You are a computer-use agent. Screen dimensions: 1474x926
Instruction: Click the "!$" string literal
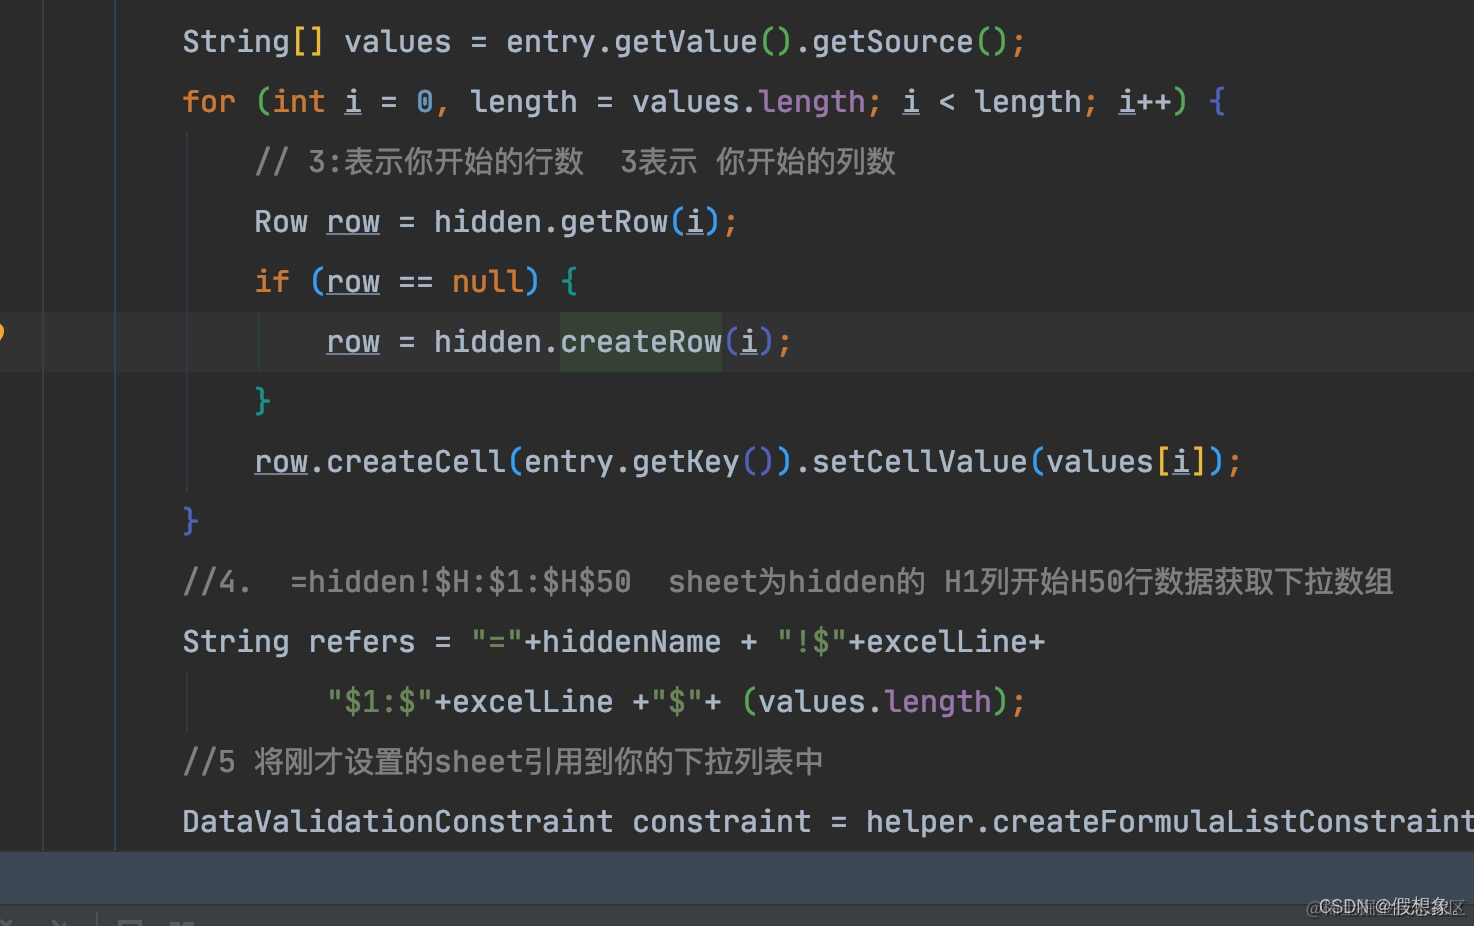tap(811, 642)
